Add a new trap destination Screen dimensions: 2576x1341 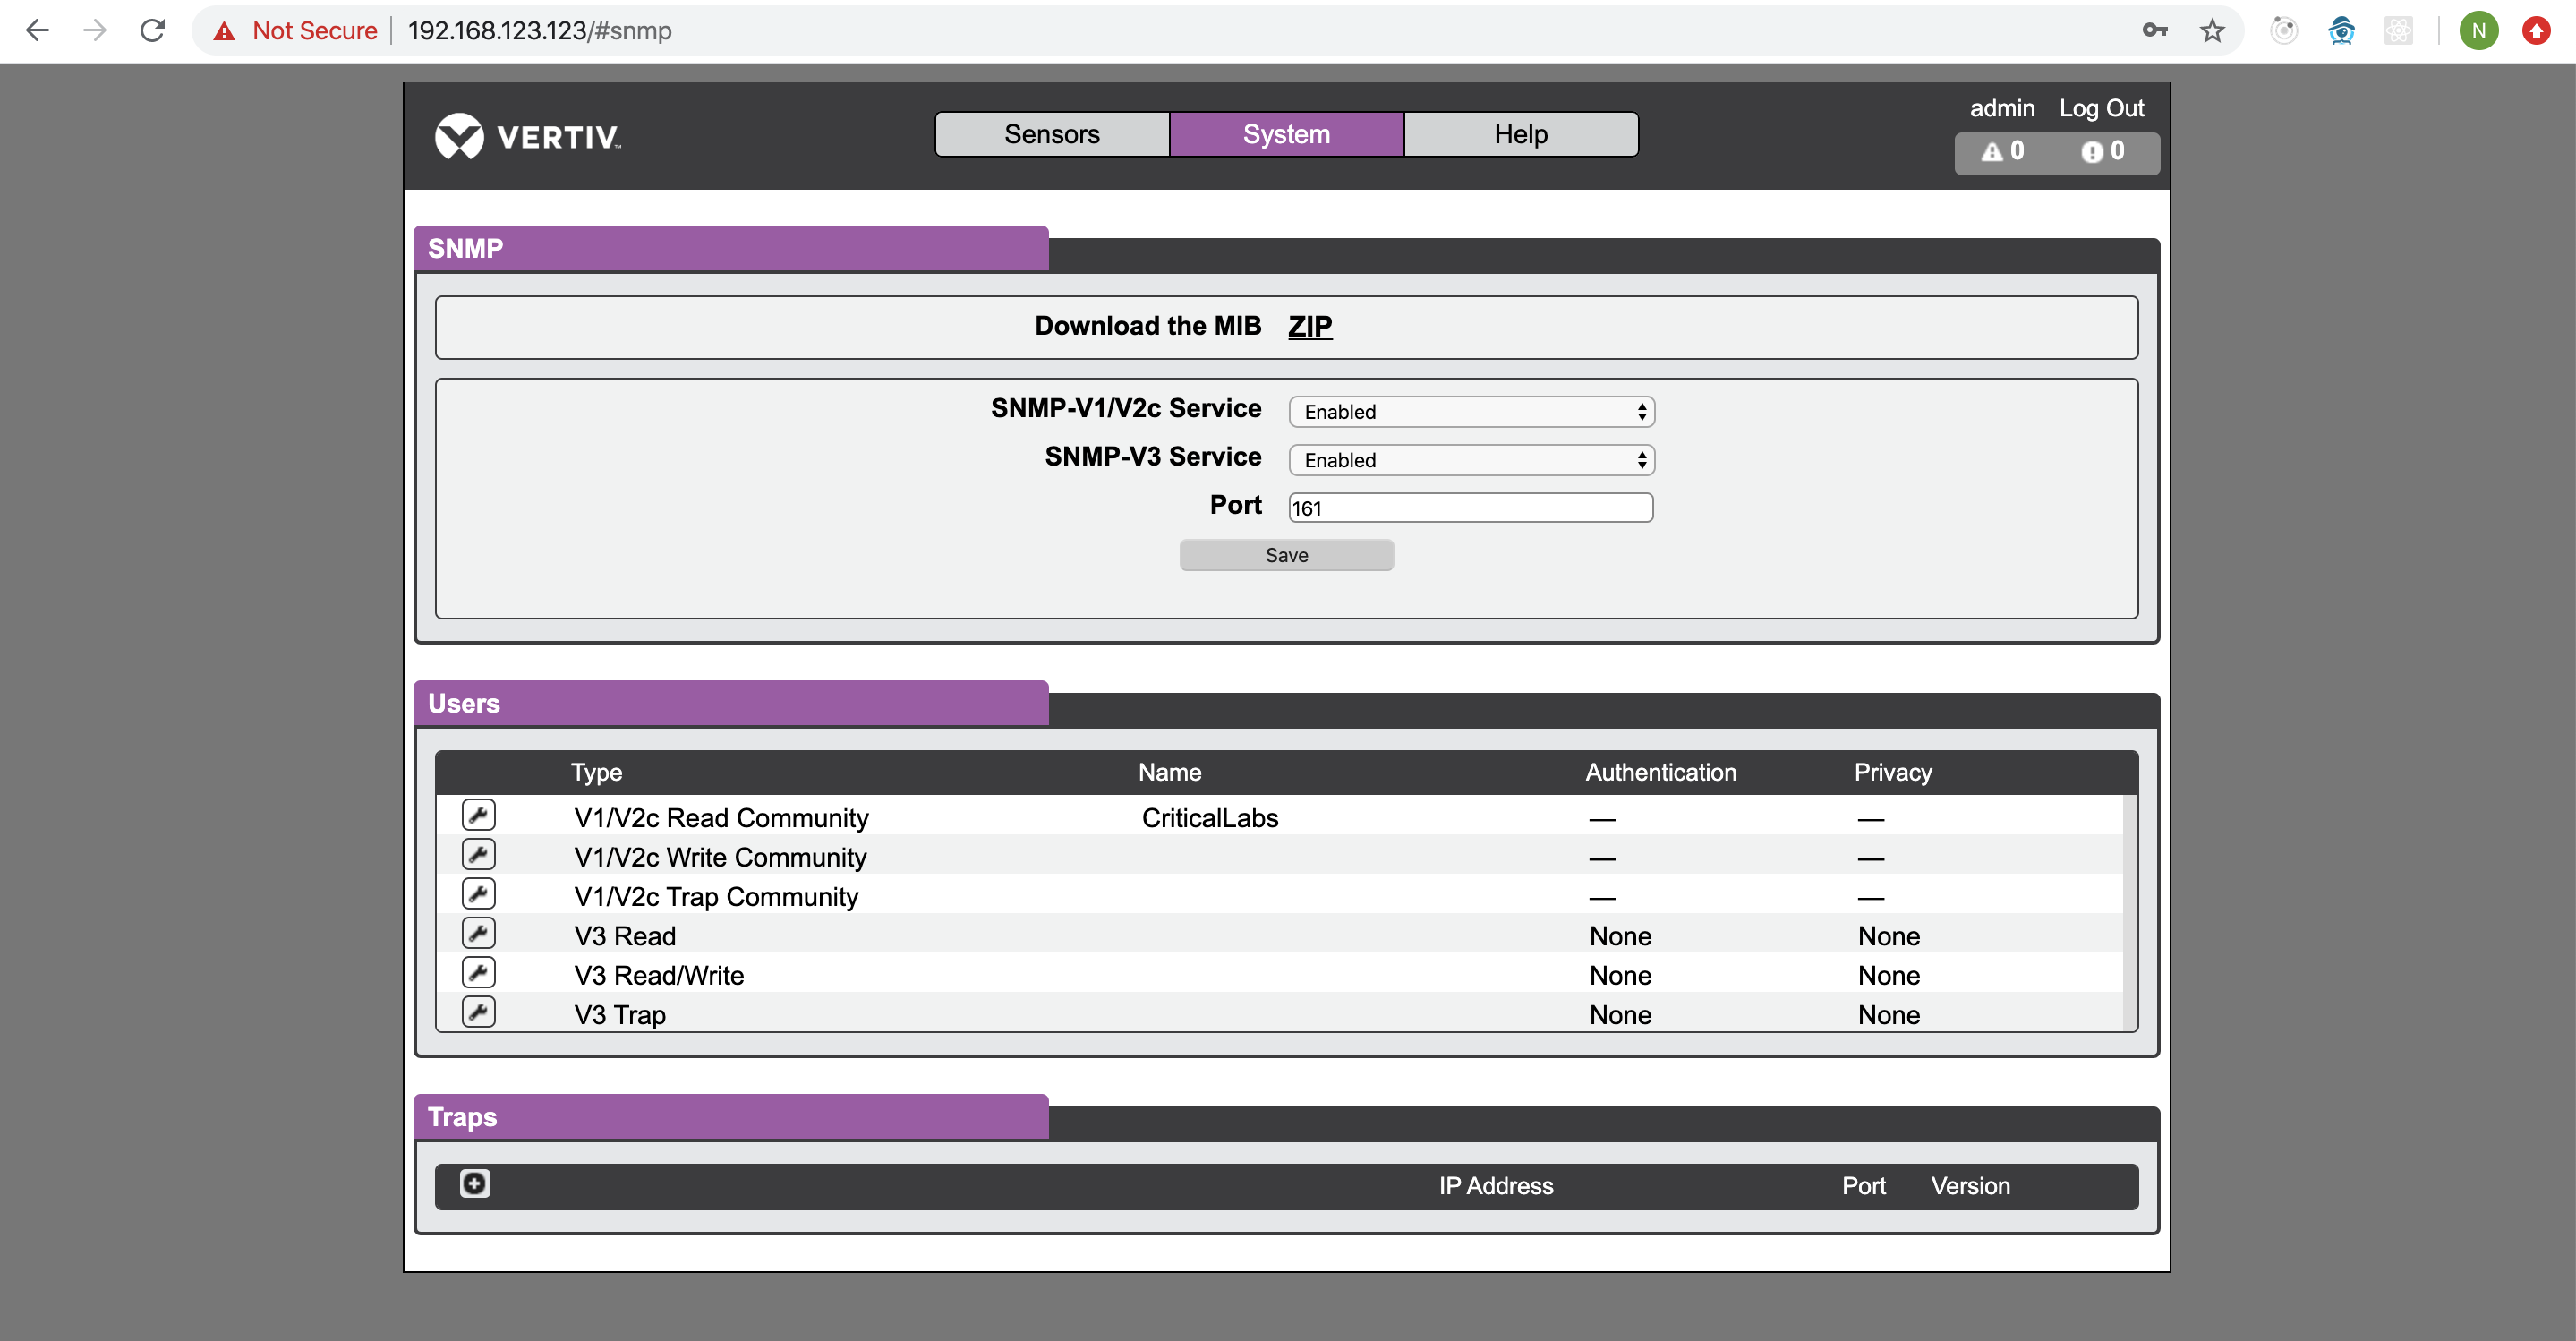pyautogui.click(x=474, y=1184)
